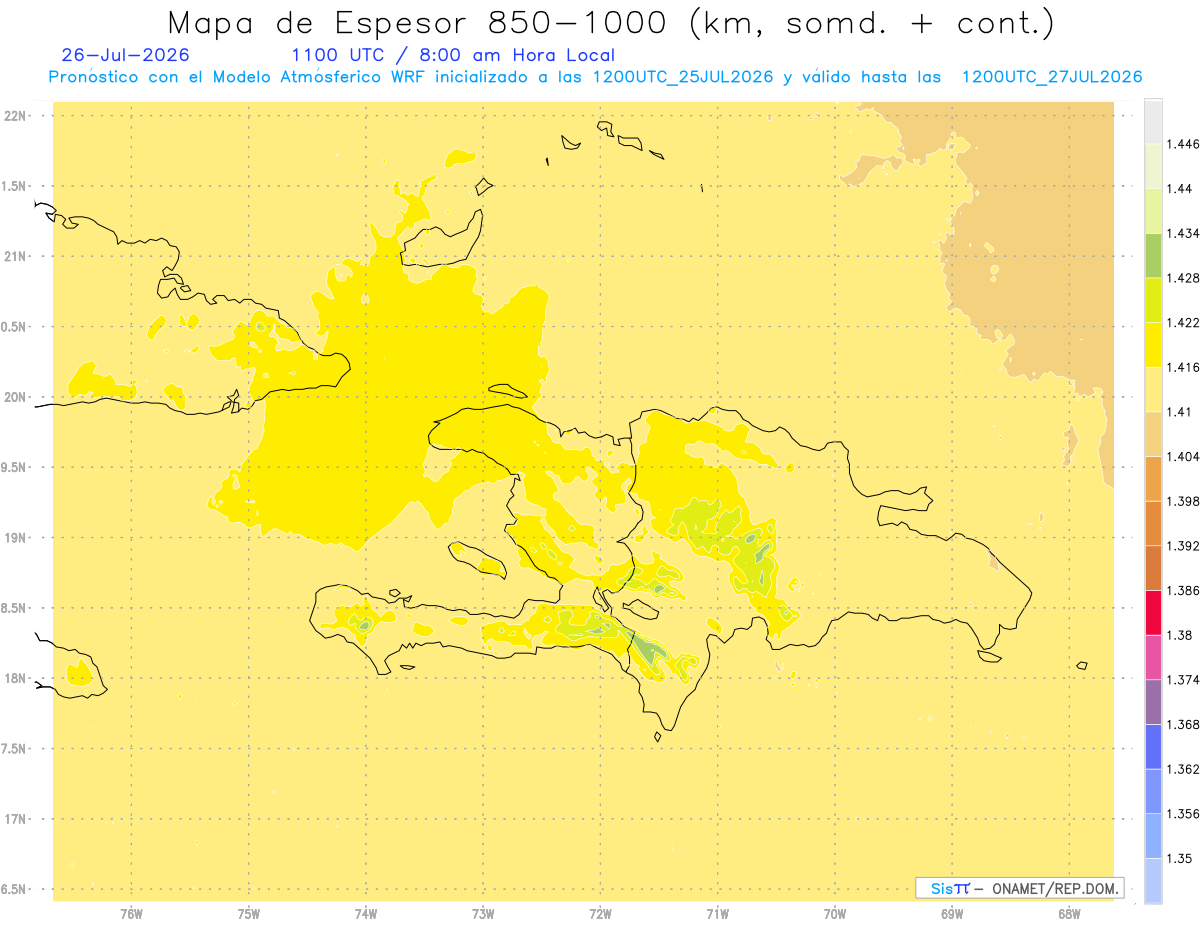Click the '8.5N' latitude label
1200x927 pixels.
14,608
